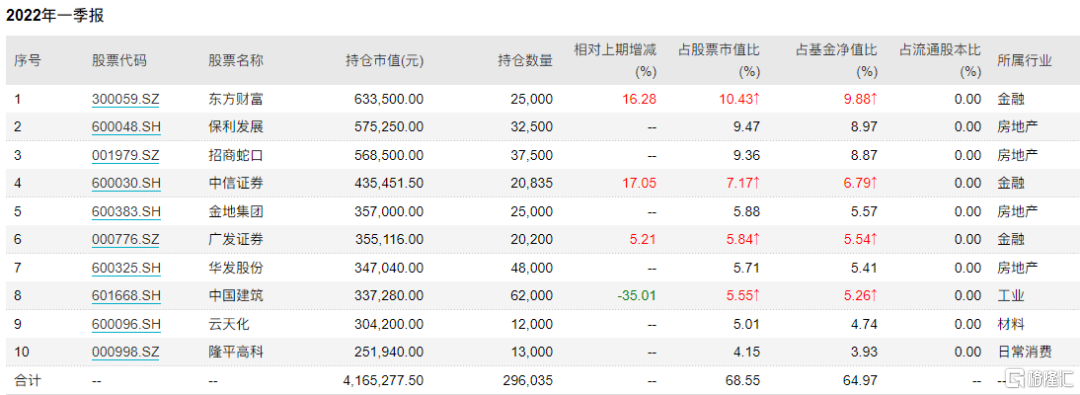Image resolution: width=1080 pixels, height=395 pixels.
Task: Select the 600383.SH stock link
Action: [x=125, y=212]
